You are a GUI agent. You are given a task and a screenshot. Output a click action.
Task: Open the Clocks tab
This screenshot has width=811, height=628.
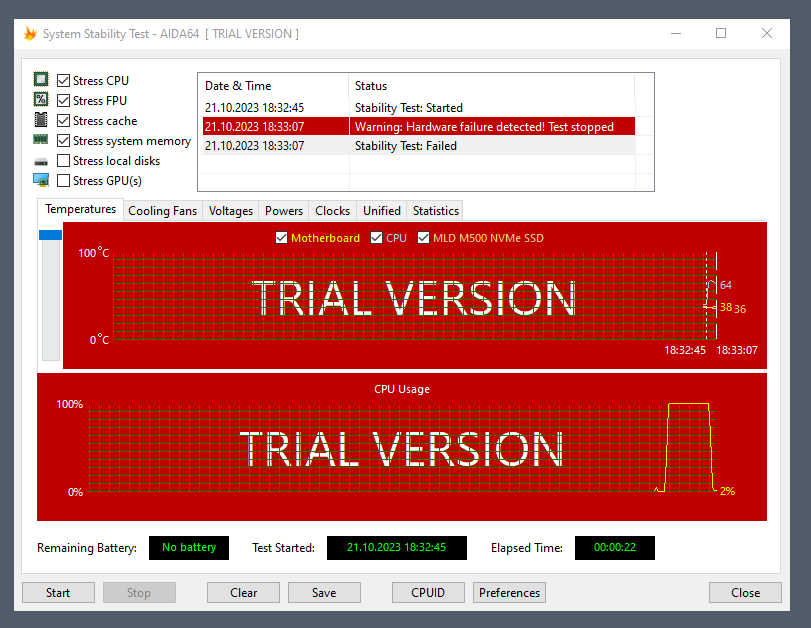point(333,211)
